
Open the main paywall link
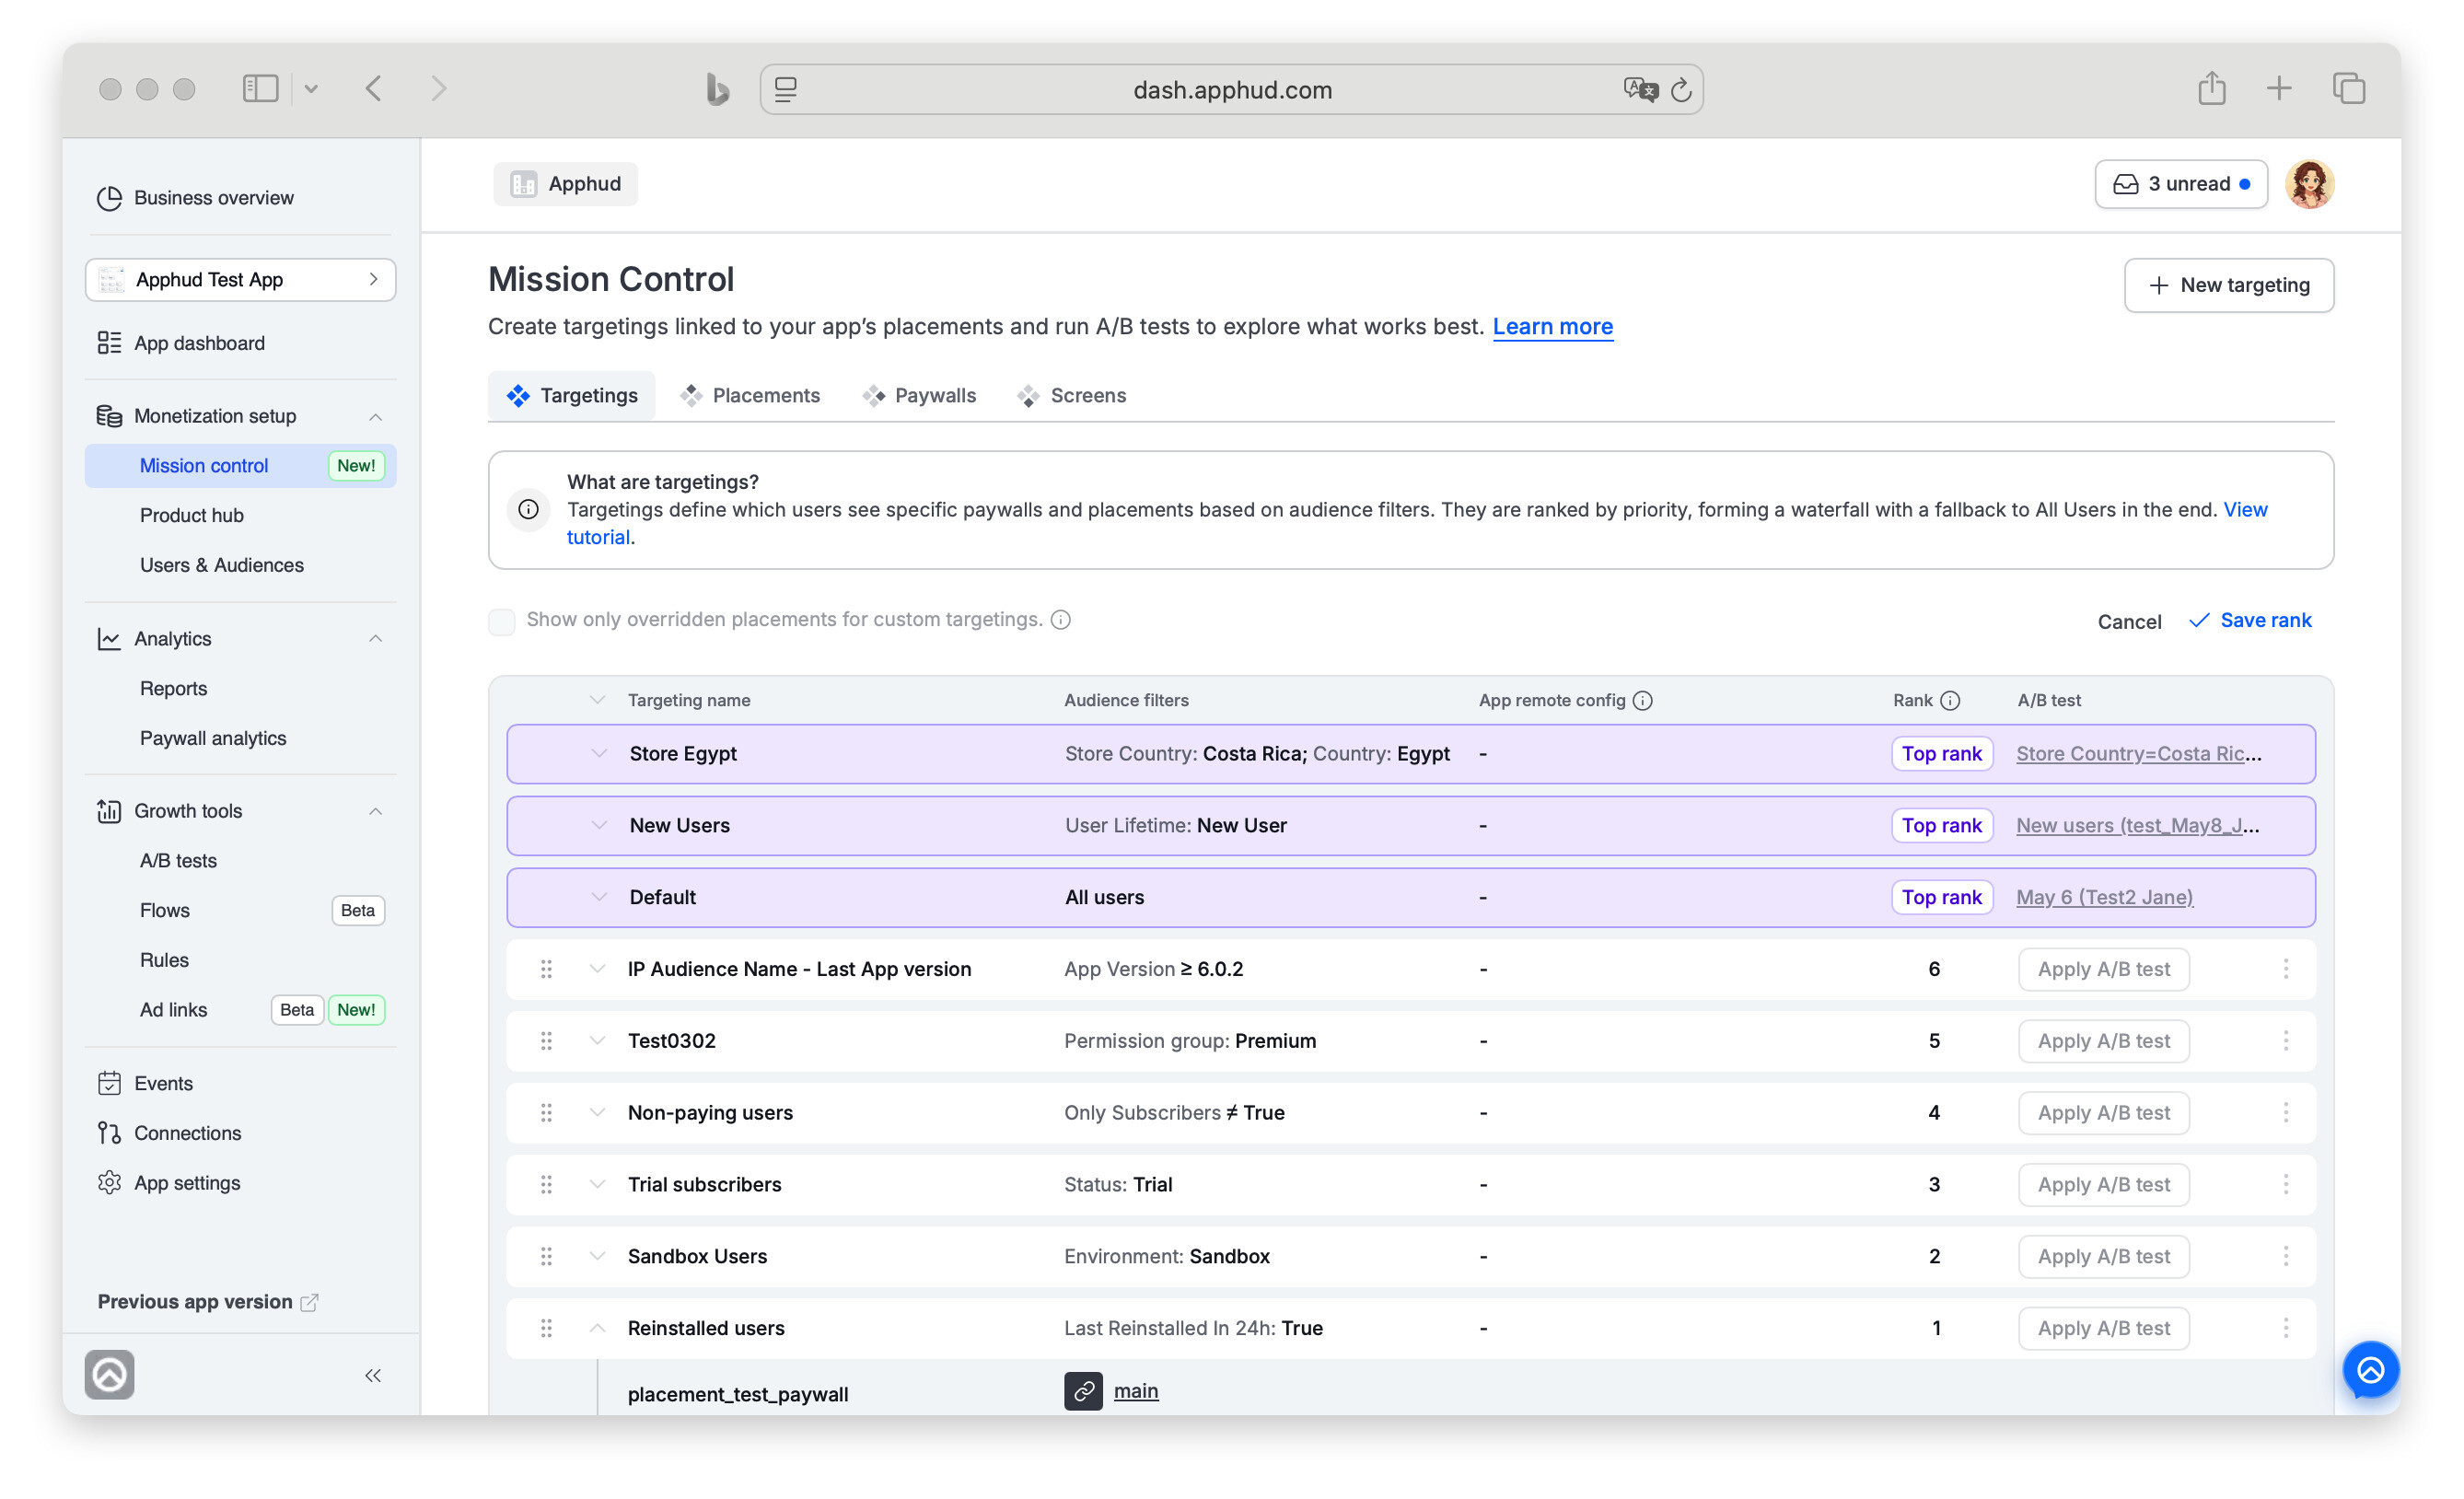pyautogui.click(x=1135, y=1390)
